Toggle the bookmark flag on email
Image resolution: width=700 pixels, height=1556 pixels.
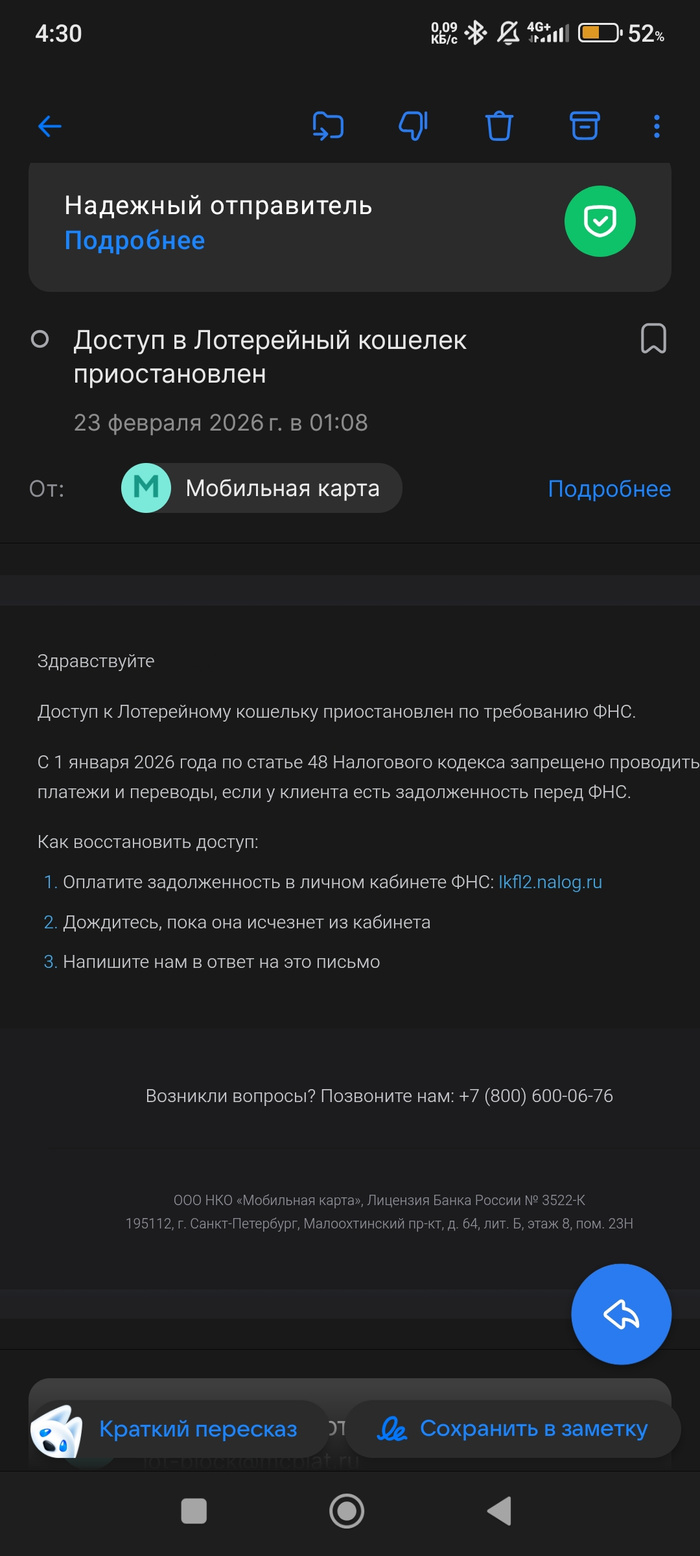coord(653,339)
